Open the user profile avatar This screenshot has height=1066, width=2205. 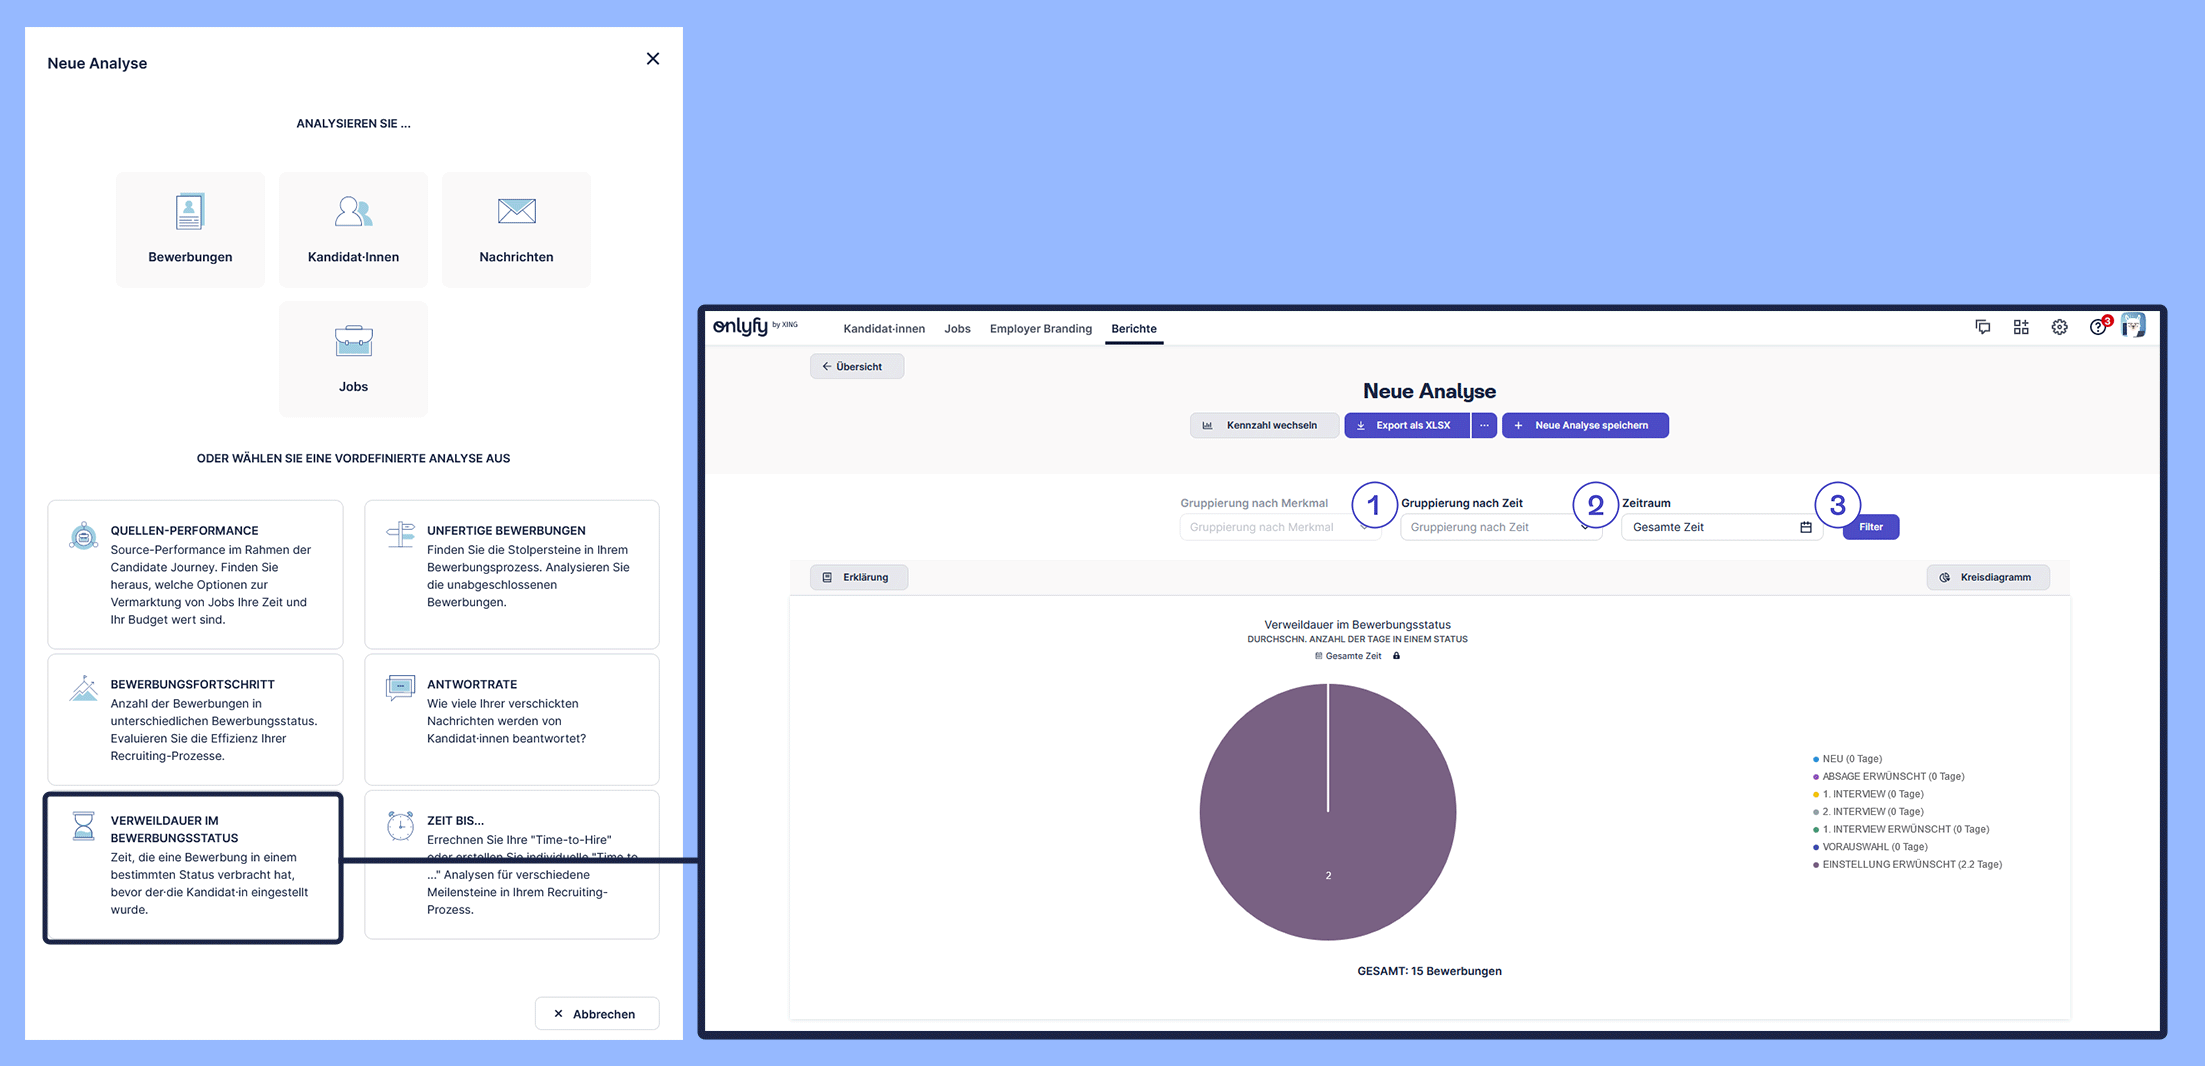pos(2133,326)
